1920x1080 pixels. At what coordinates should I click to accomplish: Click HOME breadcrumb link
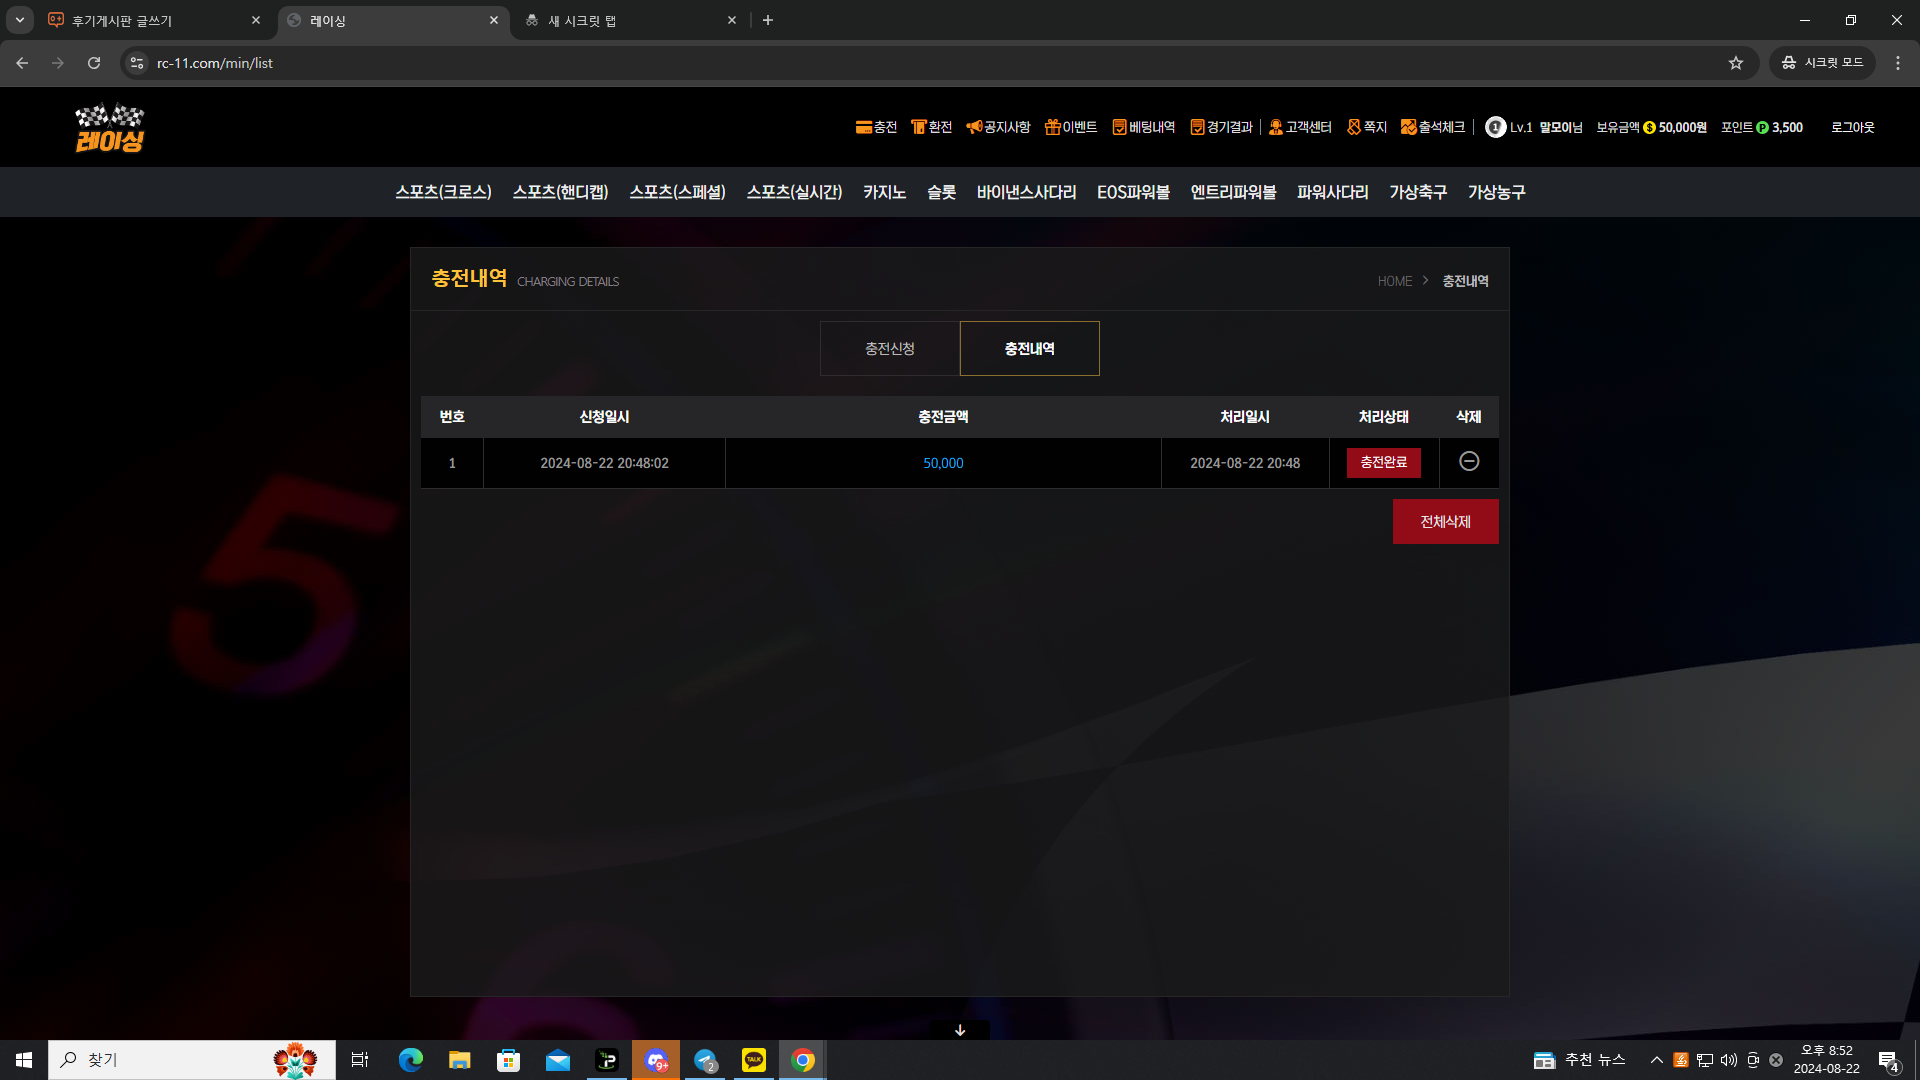point(1394,281)
